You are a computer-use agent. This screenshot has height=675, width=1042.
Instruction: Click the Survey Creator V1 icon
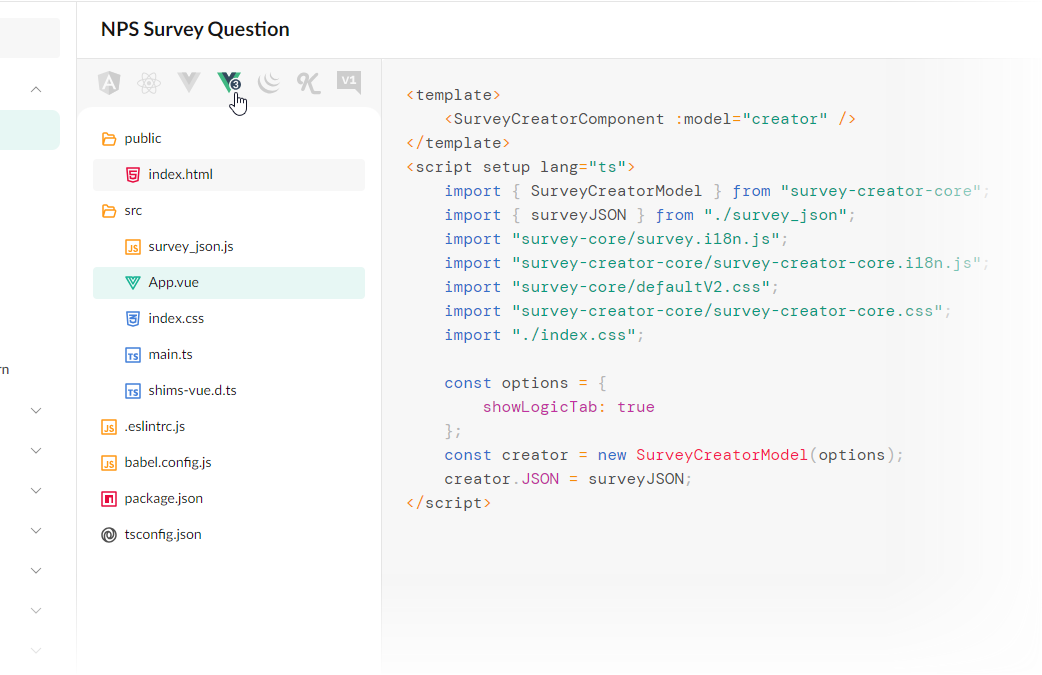348,83
